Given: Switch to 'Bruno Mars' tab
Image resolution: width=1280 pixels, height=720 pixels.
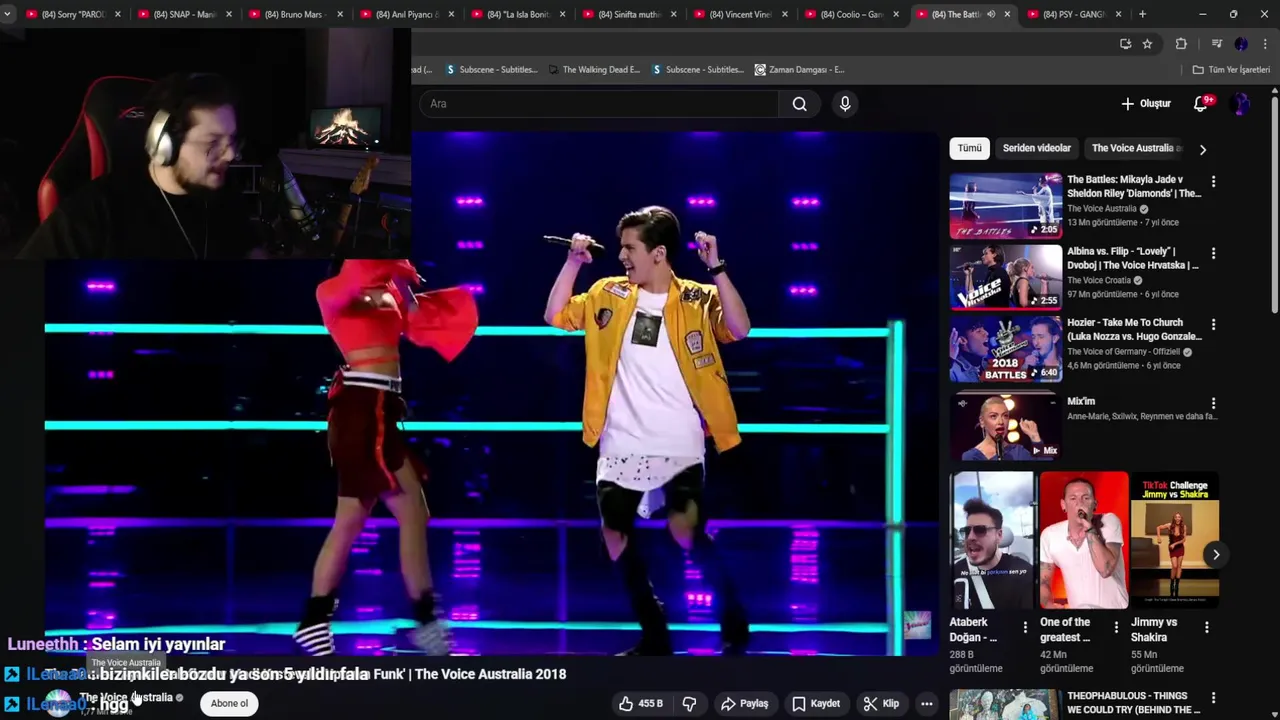Looking at the screenshot, I should coord(296,14).
